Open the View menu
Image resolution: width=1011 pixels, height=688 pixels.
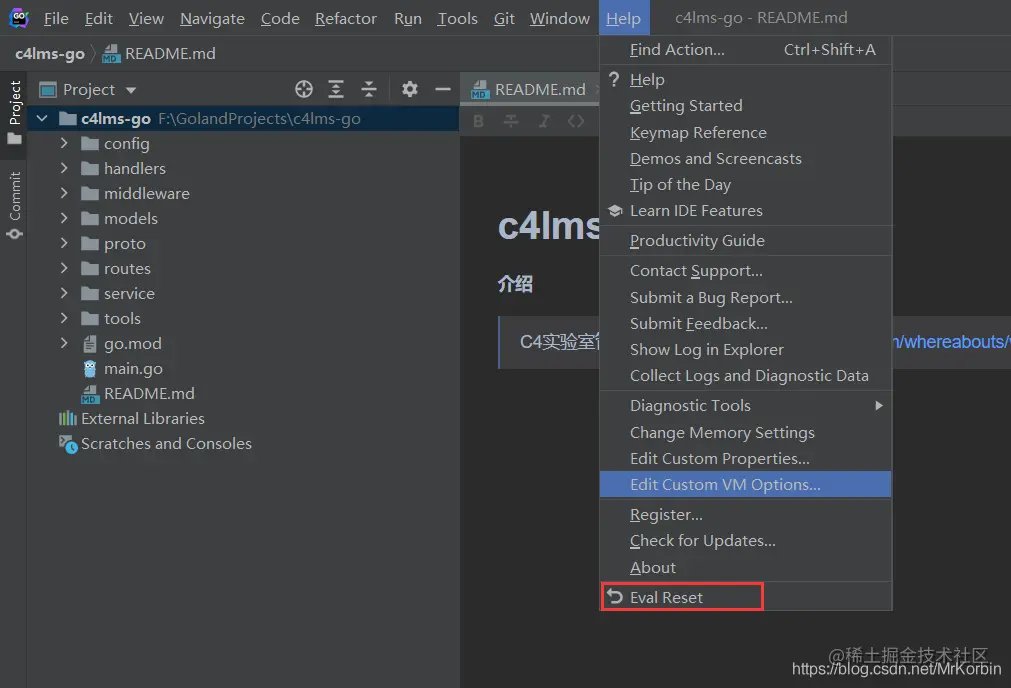pyautogui.click(x=146, y=19)
